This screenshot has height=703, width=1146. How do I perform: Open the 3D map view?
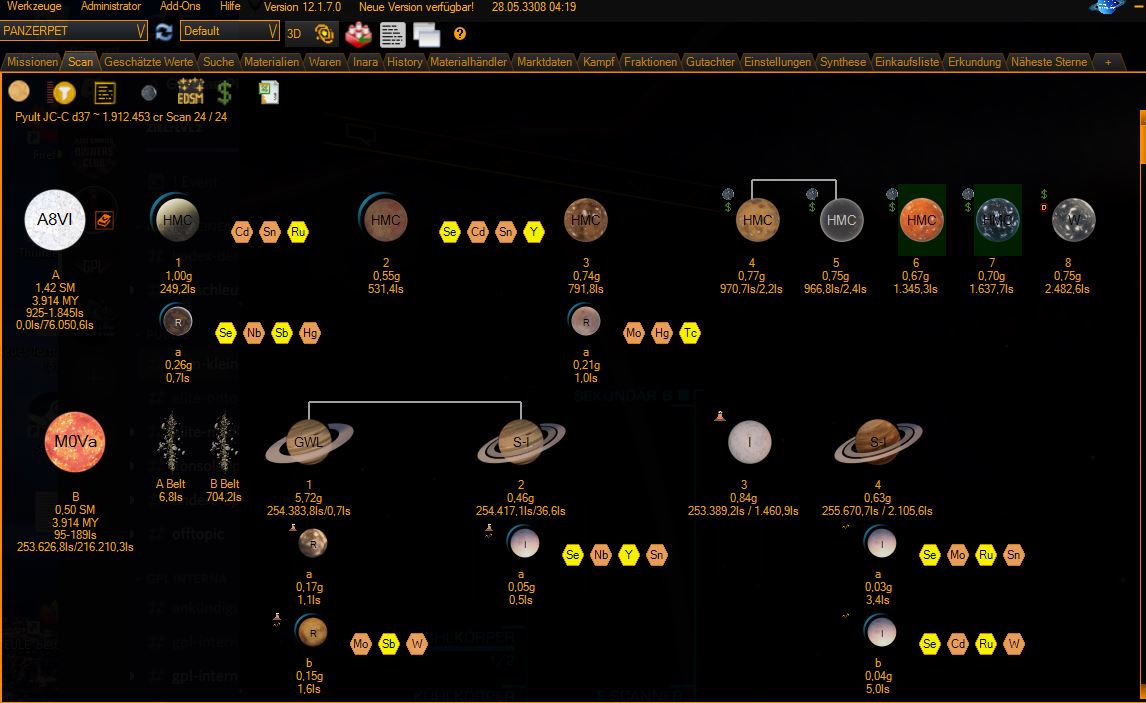point(295,32)
